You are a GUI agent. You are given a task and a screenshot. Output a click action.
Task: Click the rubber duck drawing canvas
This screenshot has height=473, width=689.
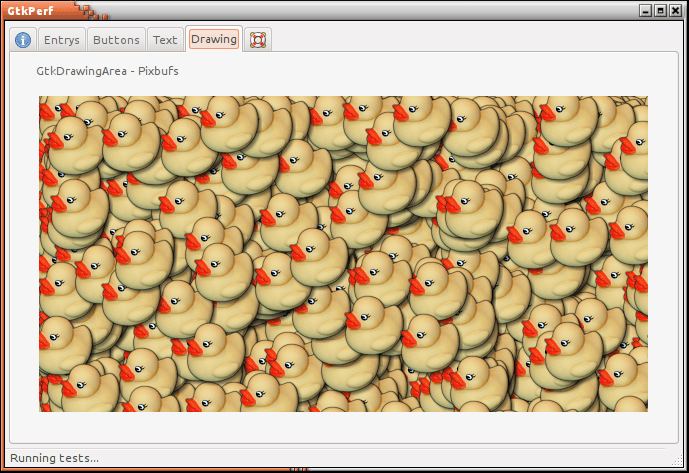pos(343,253)
